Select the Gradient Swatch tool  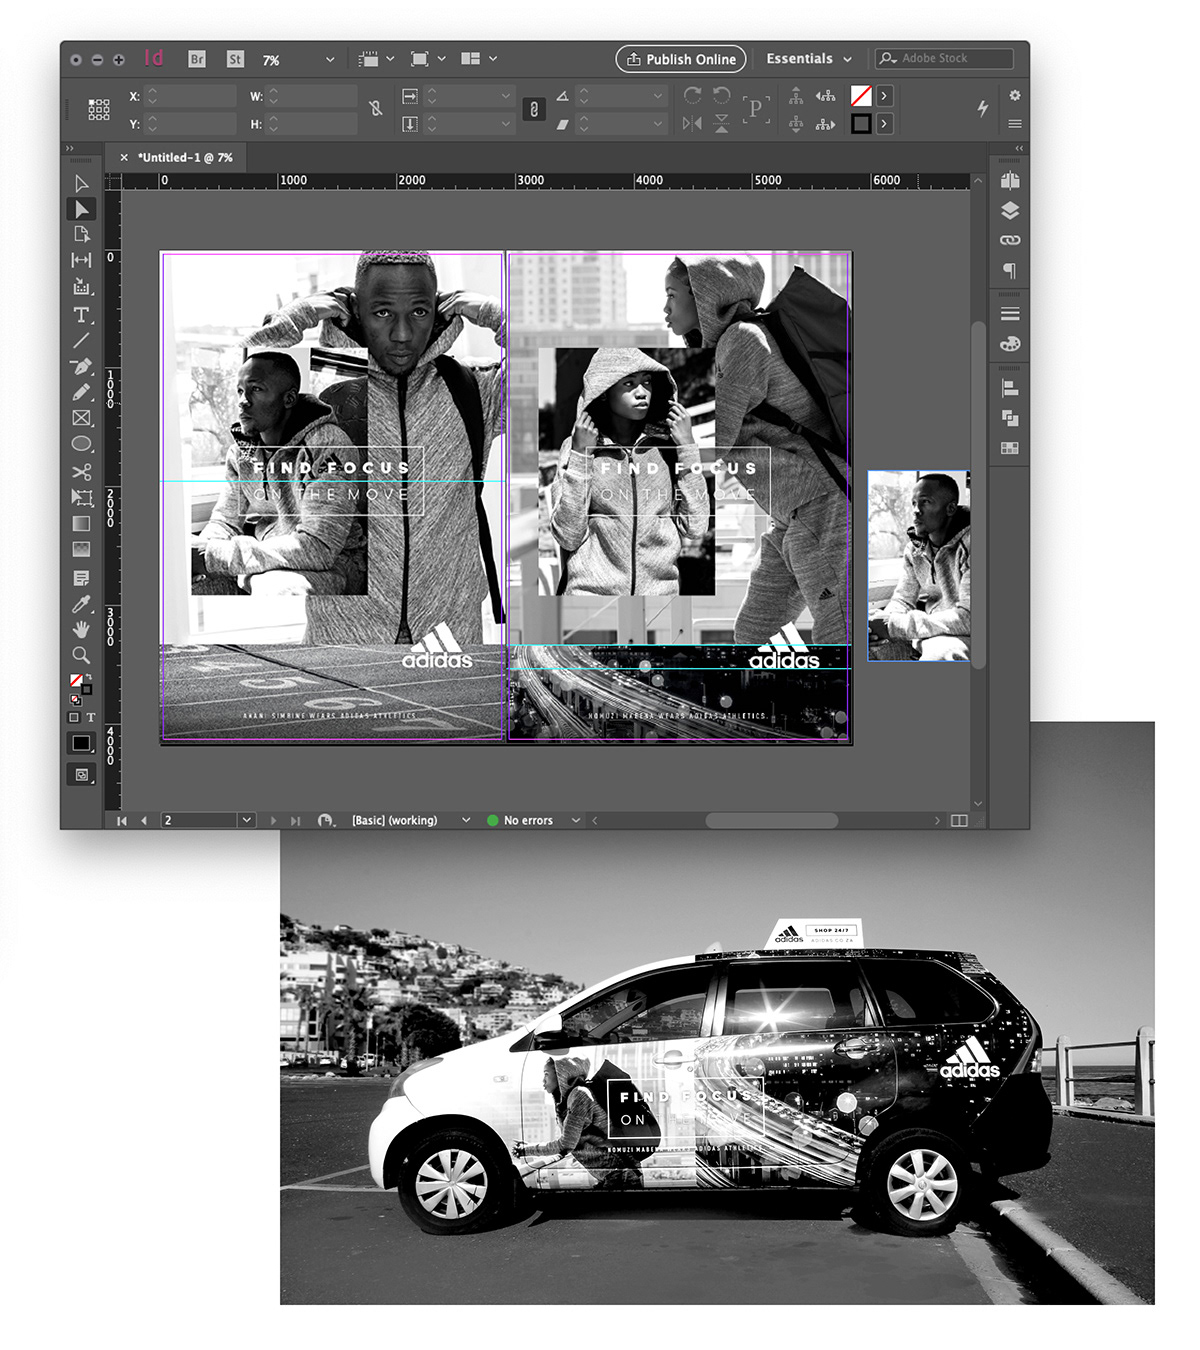(82, 523)
